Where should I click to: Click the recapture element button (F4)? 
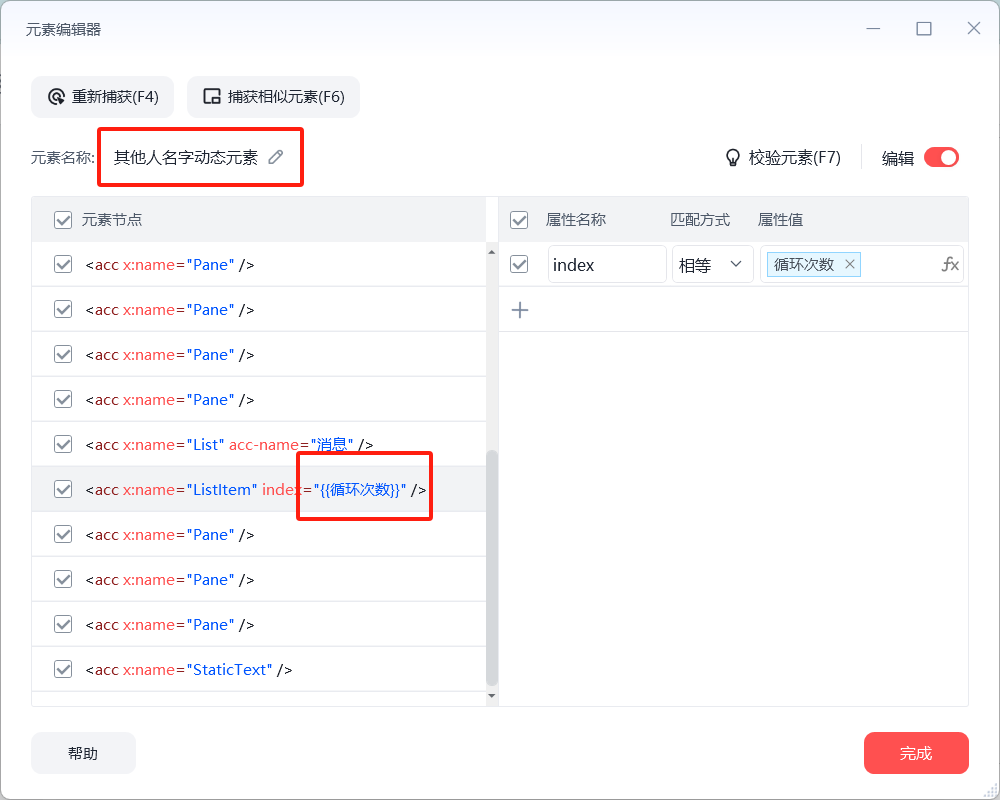102,97
